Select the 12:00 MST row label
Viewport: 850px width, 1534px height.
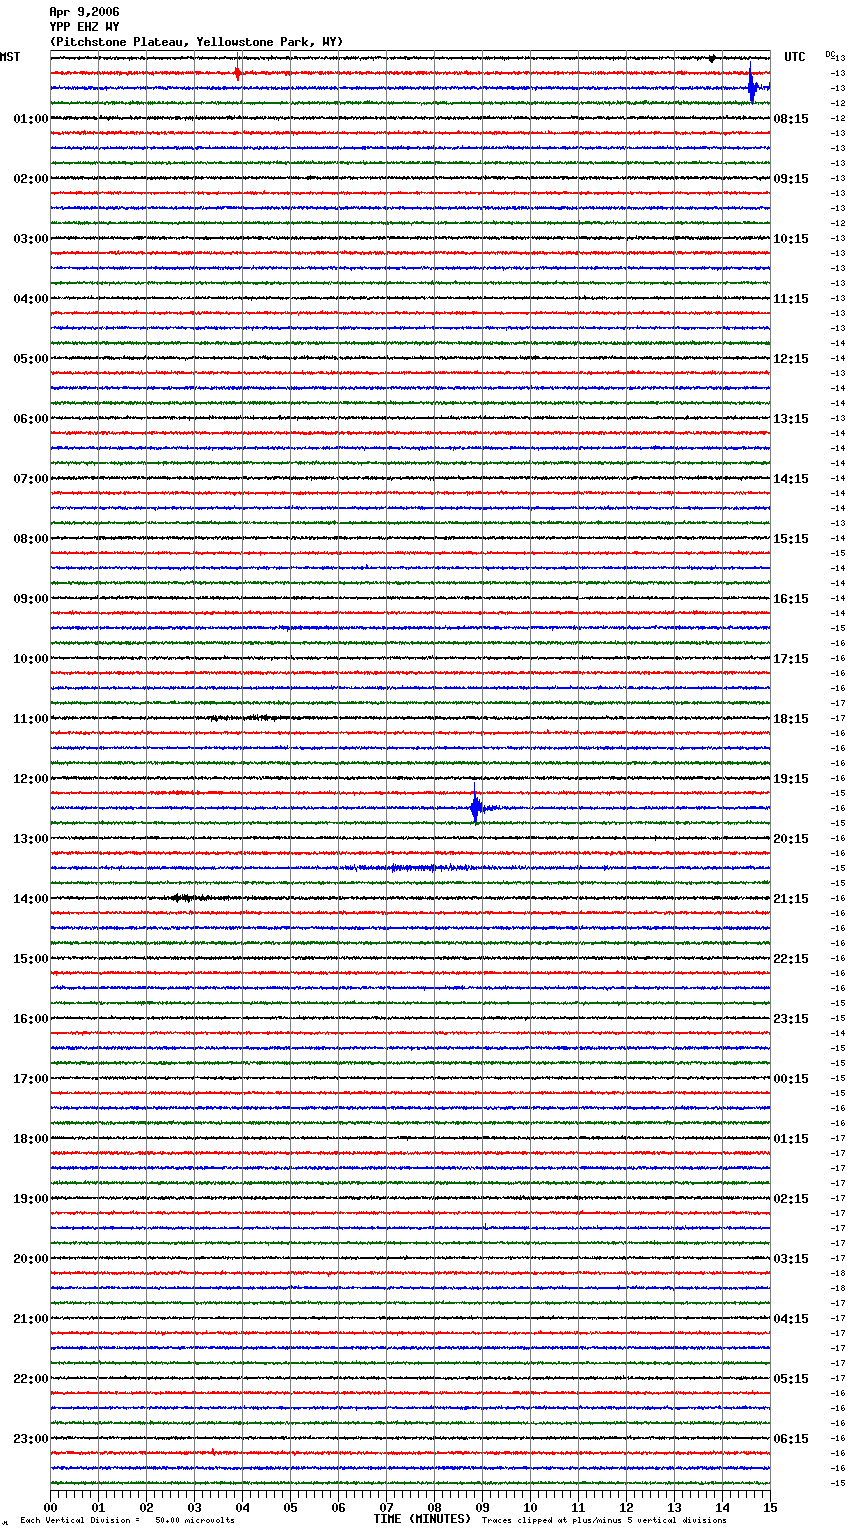pyautogui.click(x=31, y=779)
